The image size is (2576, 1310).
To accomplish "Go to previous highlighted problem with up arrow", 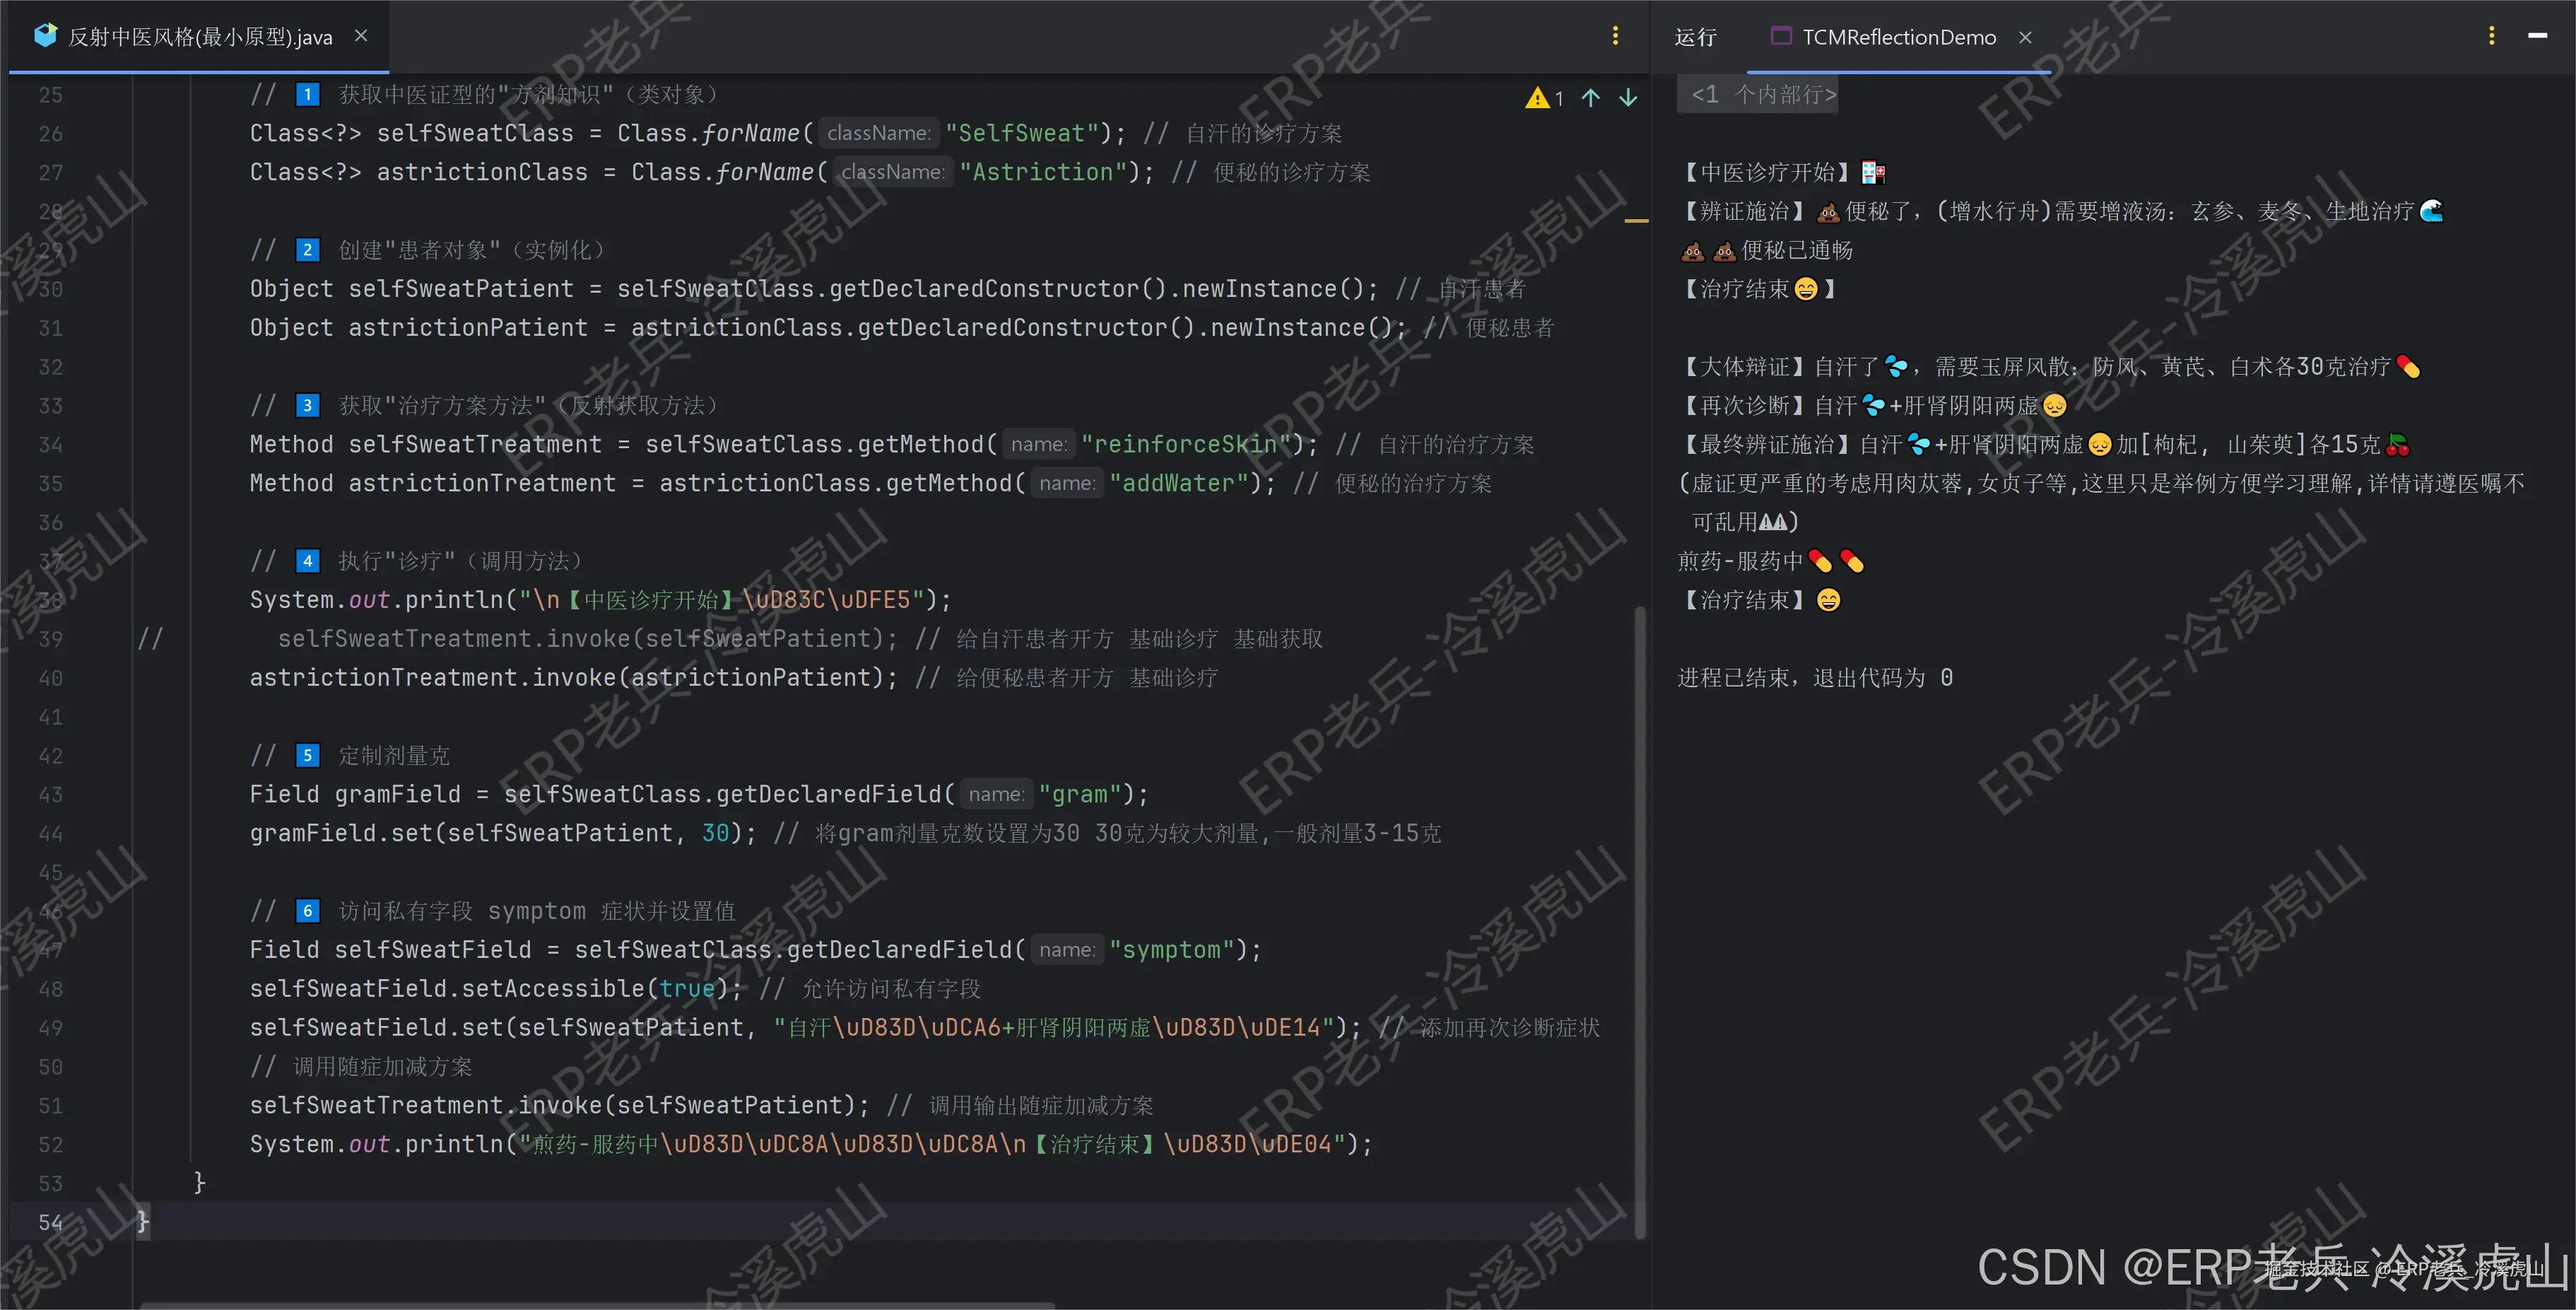I will coord(1590,98).
